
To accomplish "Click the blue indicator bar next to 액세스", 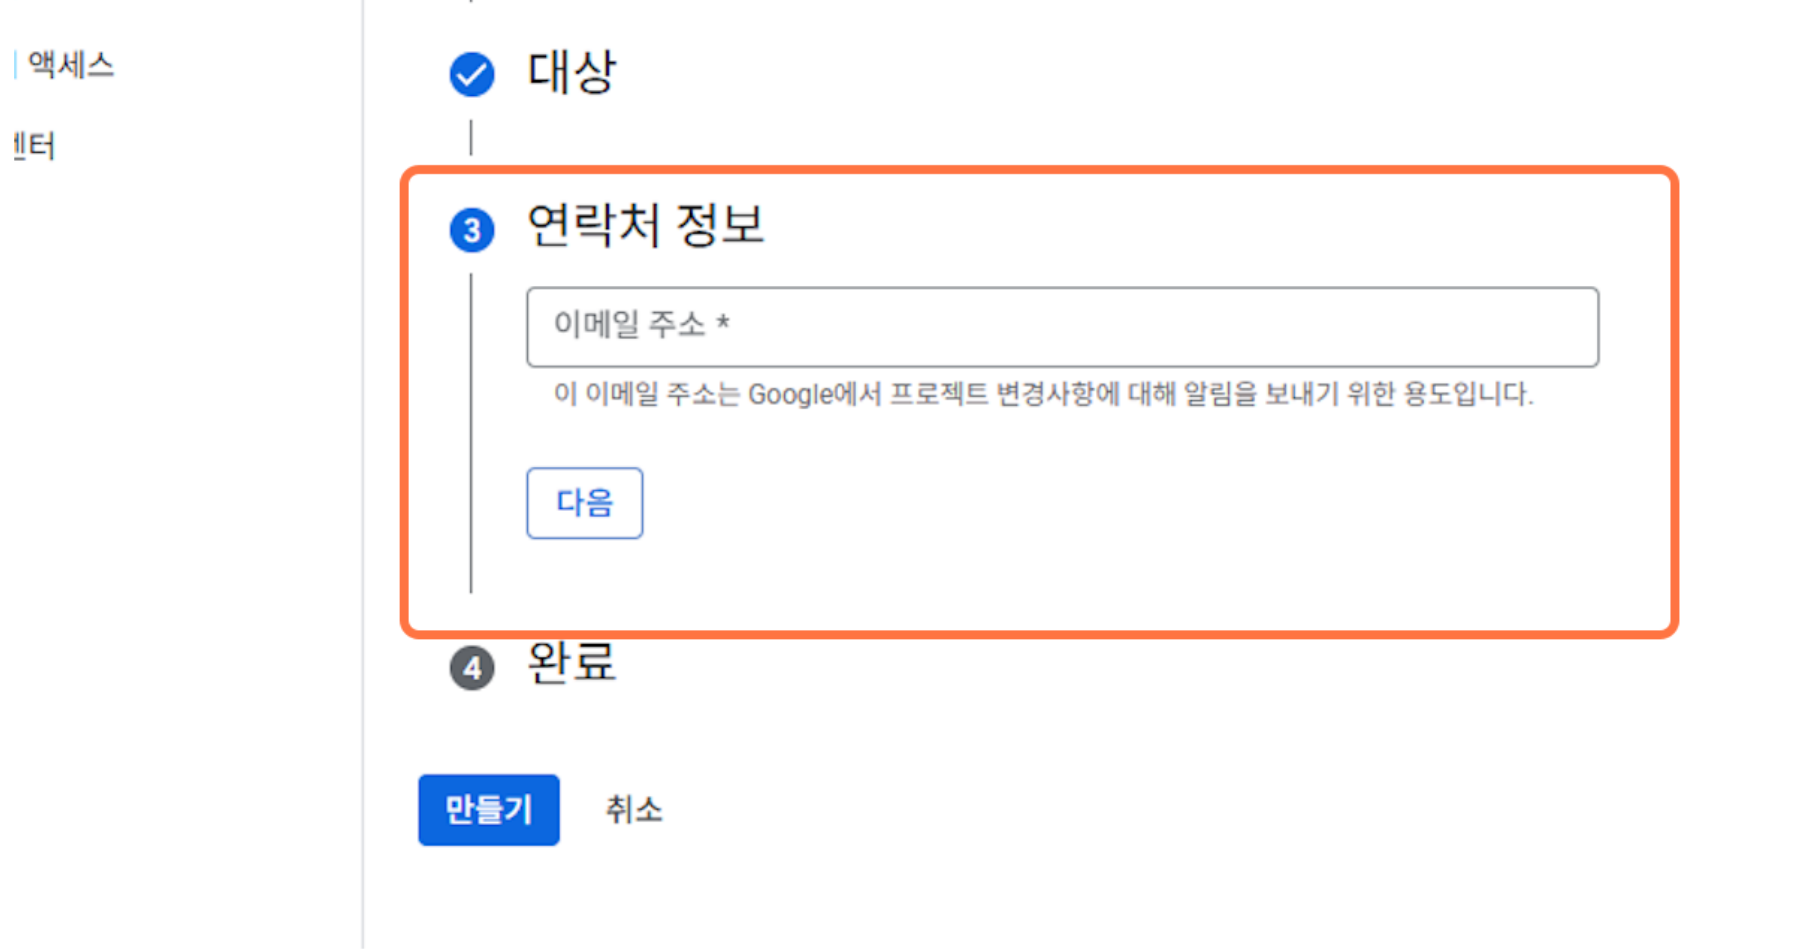I will [x=15, y=65].
